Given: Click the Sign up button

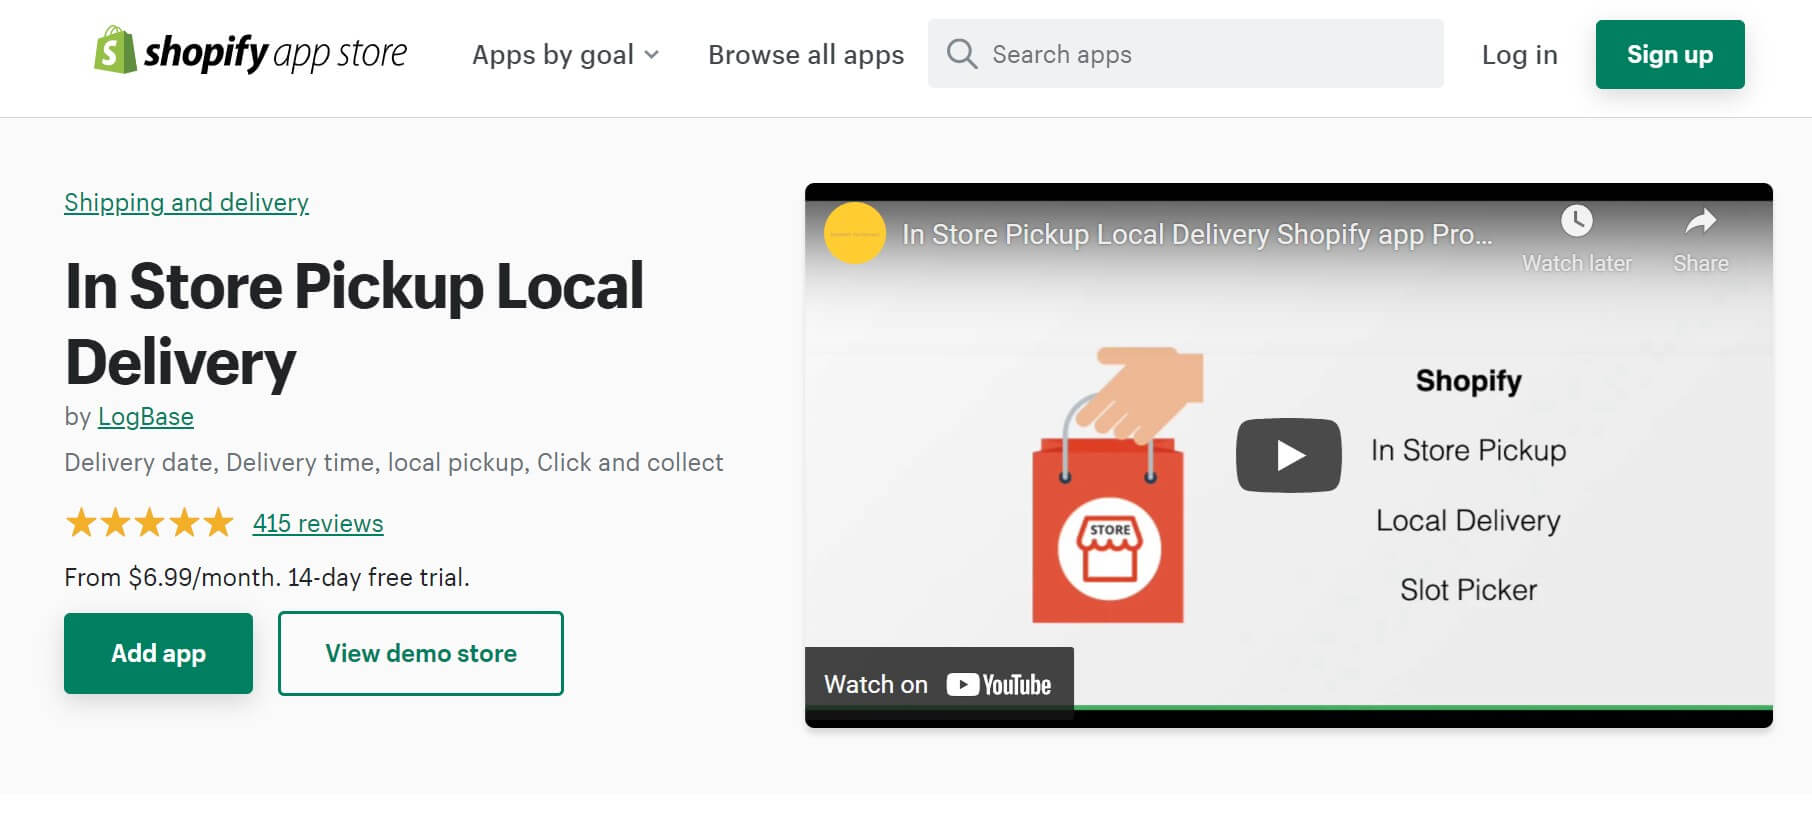Looking at the screenshot, I should pos(1669,54).
